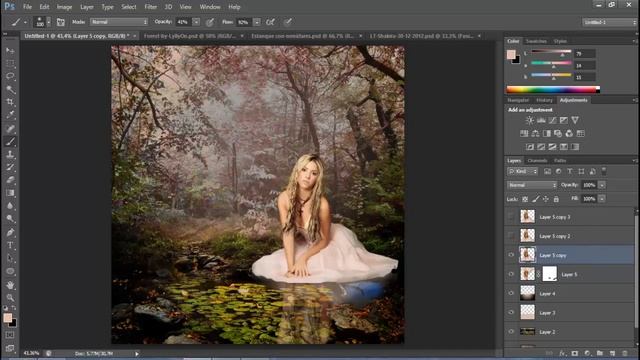Select the Crop tool
640x360 pixels.
[x=10, y=102]
